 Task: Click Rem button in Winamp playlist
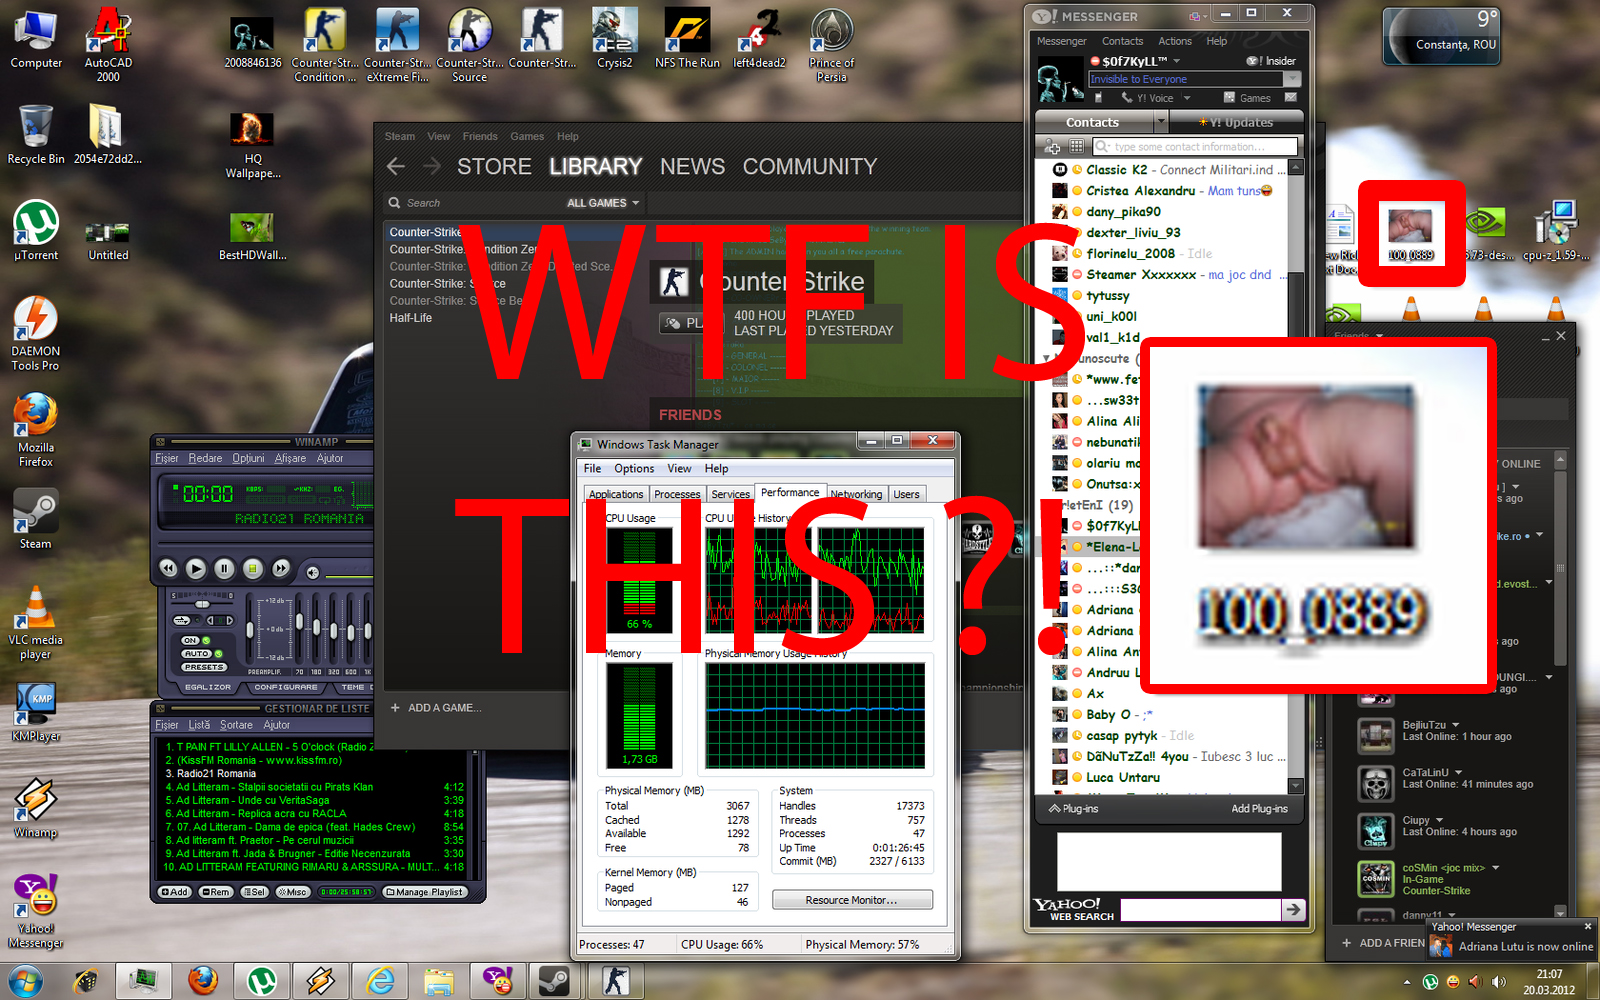(217, 892)
